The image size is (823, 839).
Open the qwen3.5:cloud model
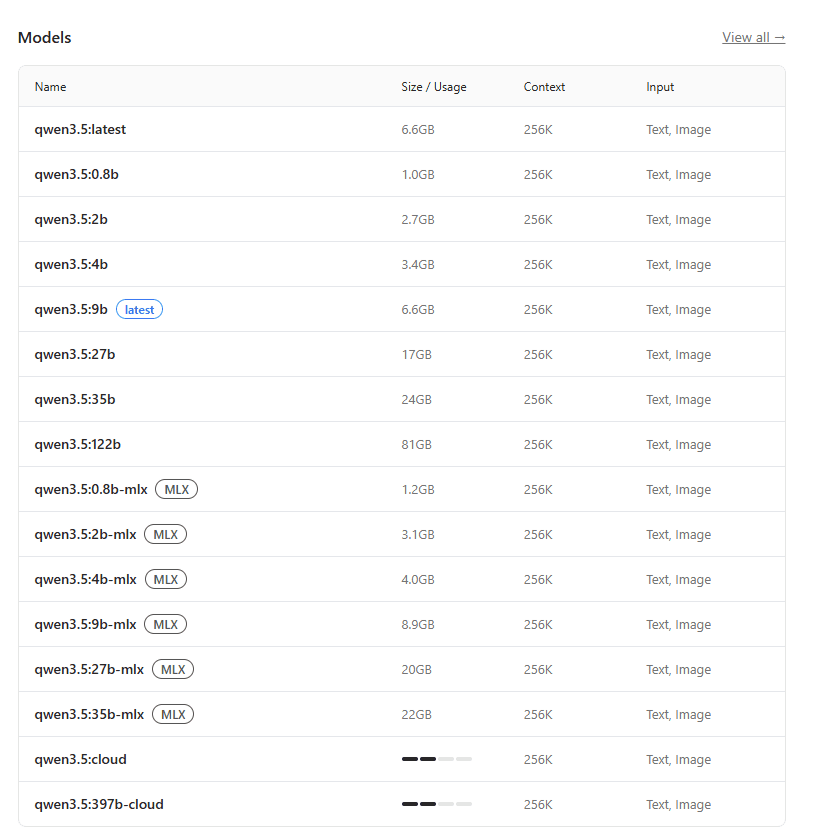(x=81, y=759)
